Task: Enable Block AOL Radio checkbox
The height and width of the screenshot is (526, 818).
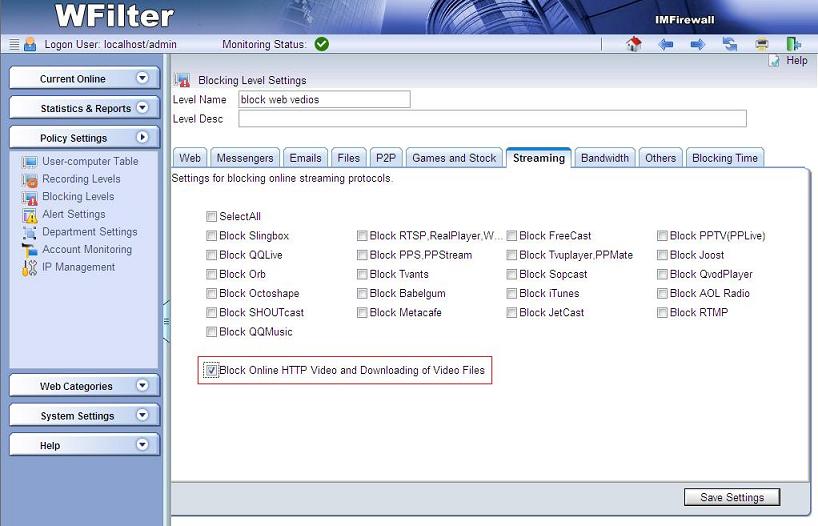Action: coord(663,293)
